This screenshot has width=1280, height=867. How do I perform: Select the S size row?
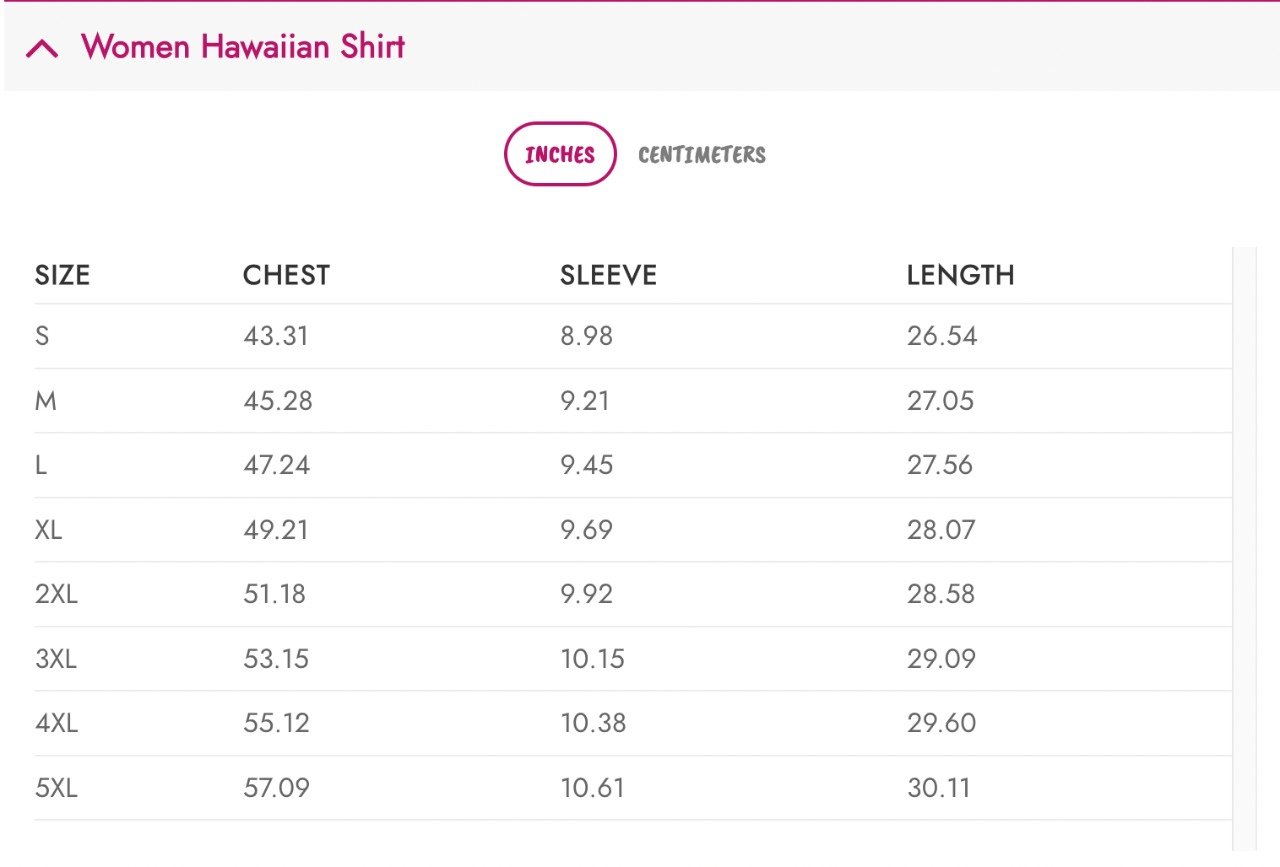pyautogui.click(x=42, y=336)
